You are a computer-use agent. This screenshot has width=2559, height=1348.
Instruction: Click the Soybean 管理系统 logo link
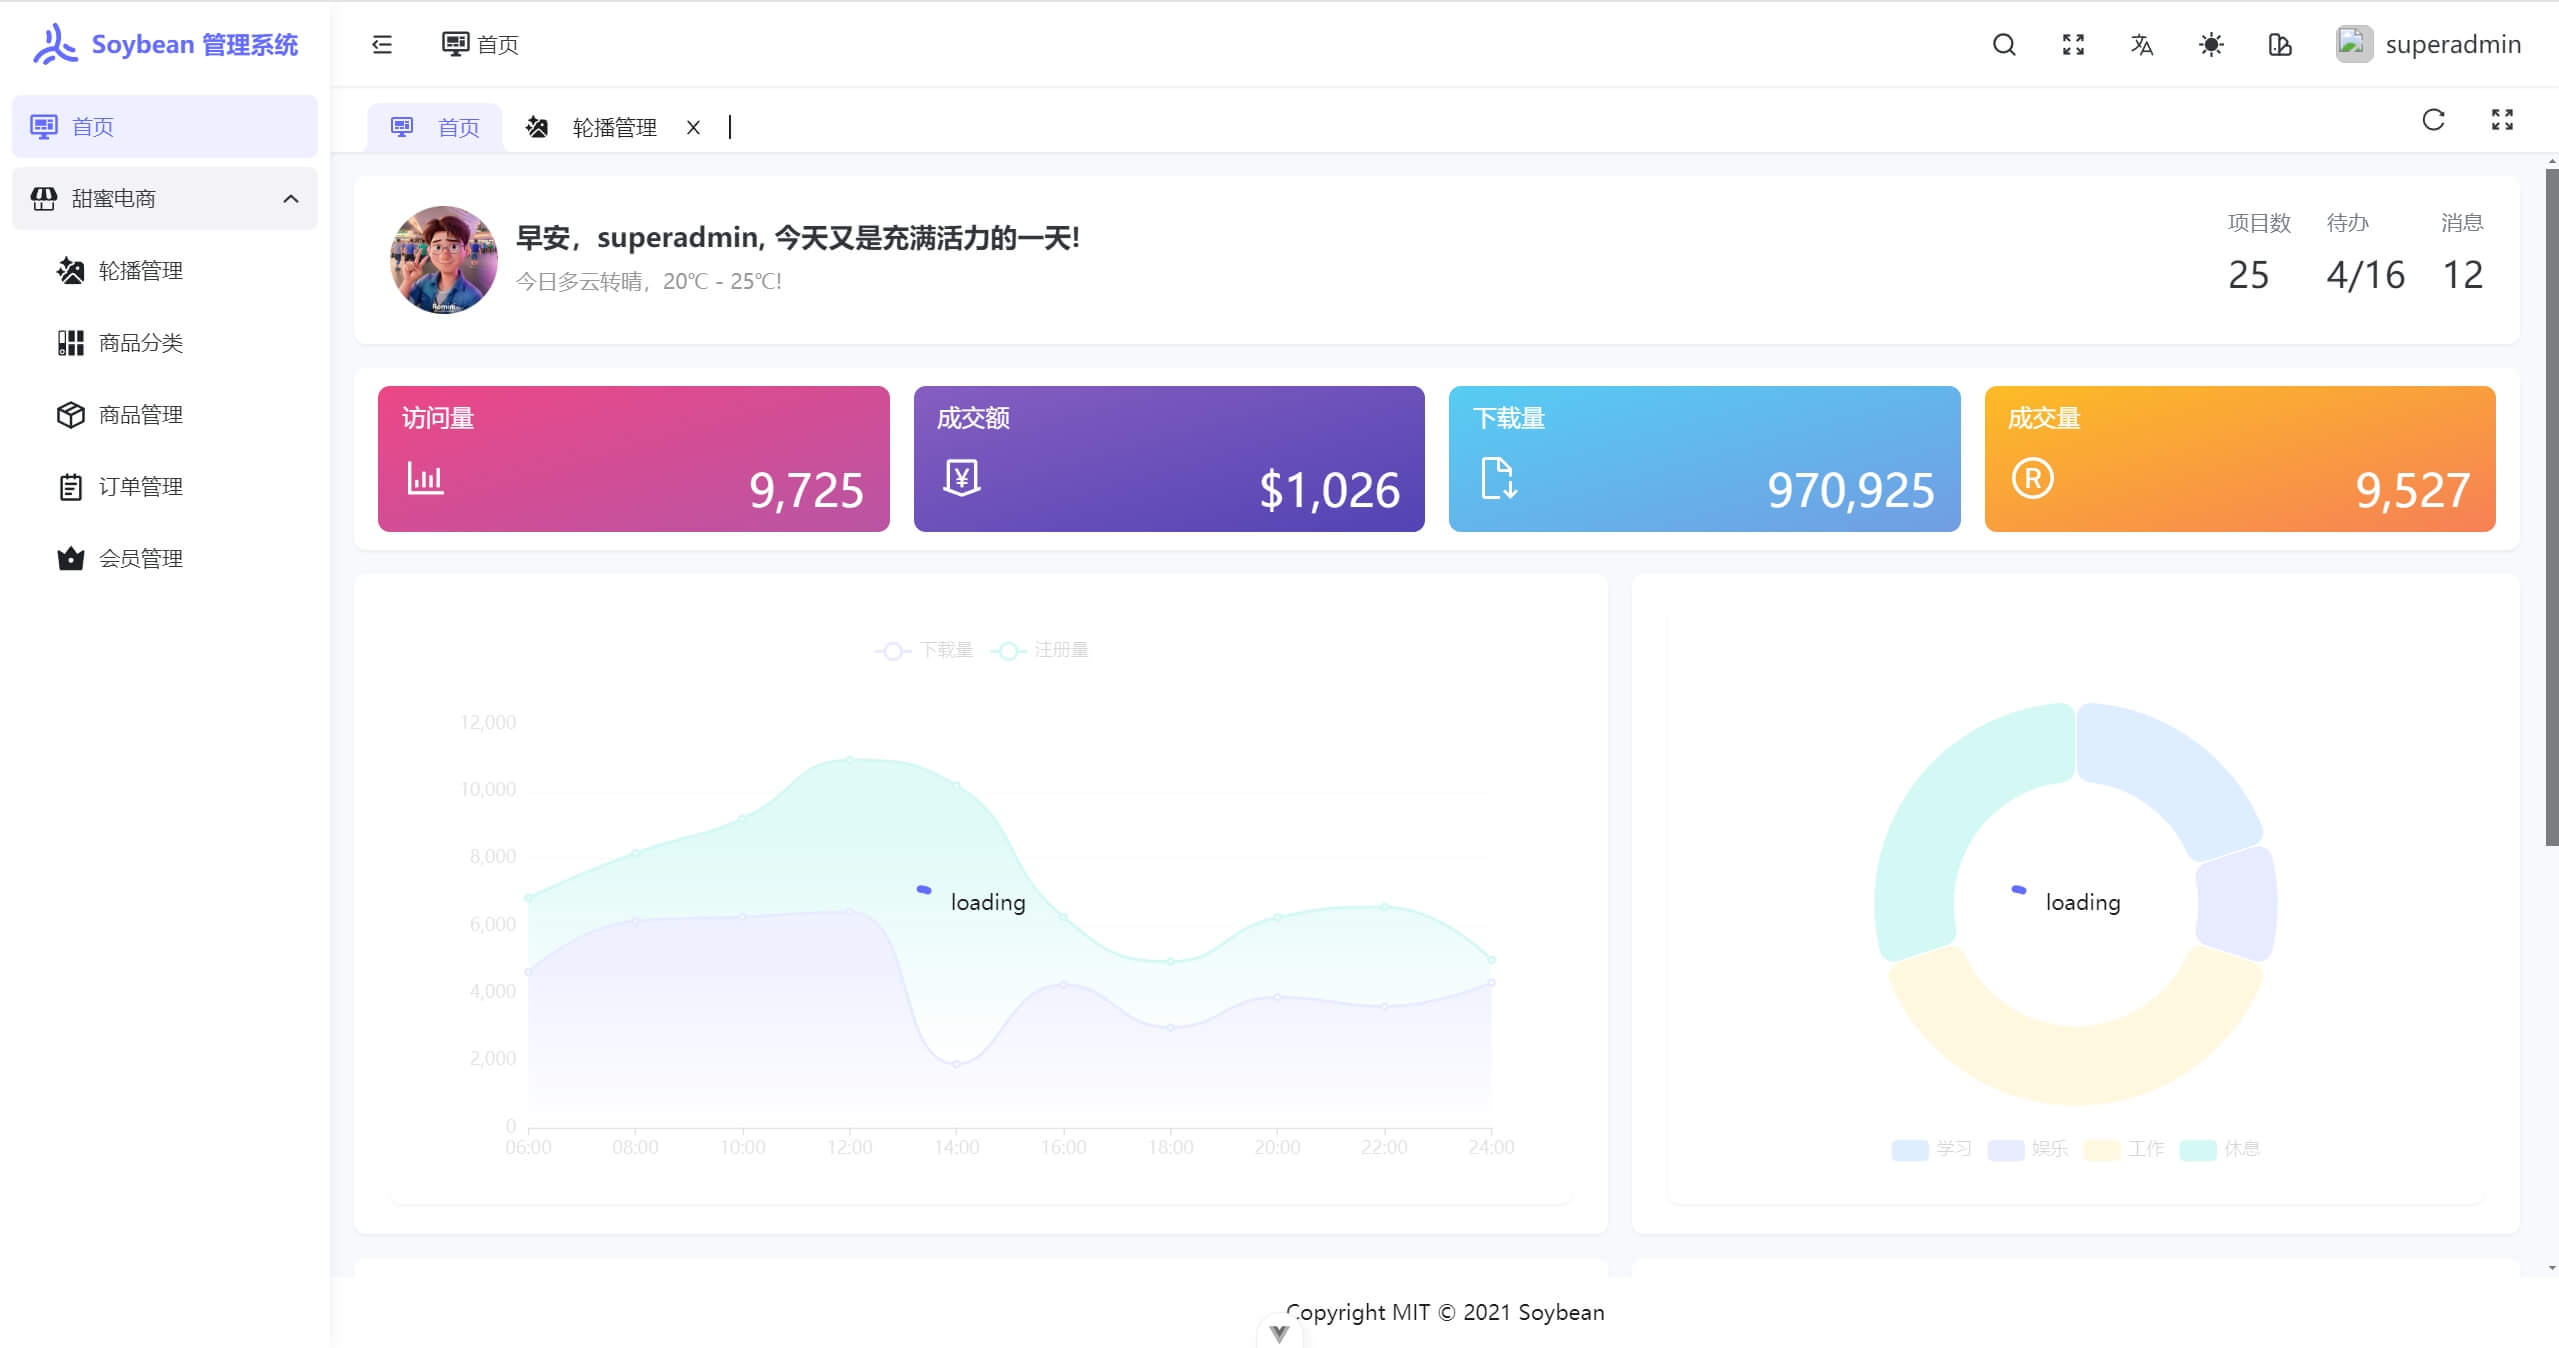(165, 44)
